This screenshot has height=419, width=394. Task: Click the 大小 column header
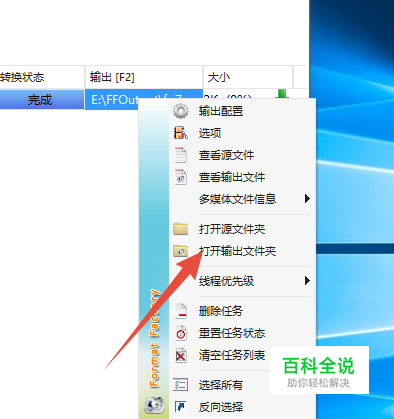(x=248, y=77)
